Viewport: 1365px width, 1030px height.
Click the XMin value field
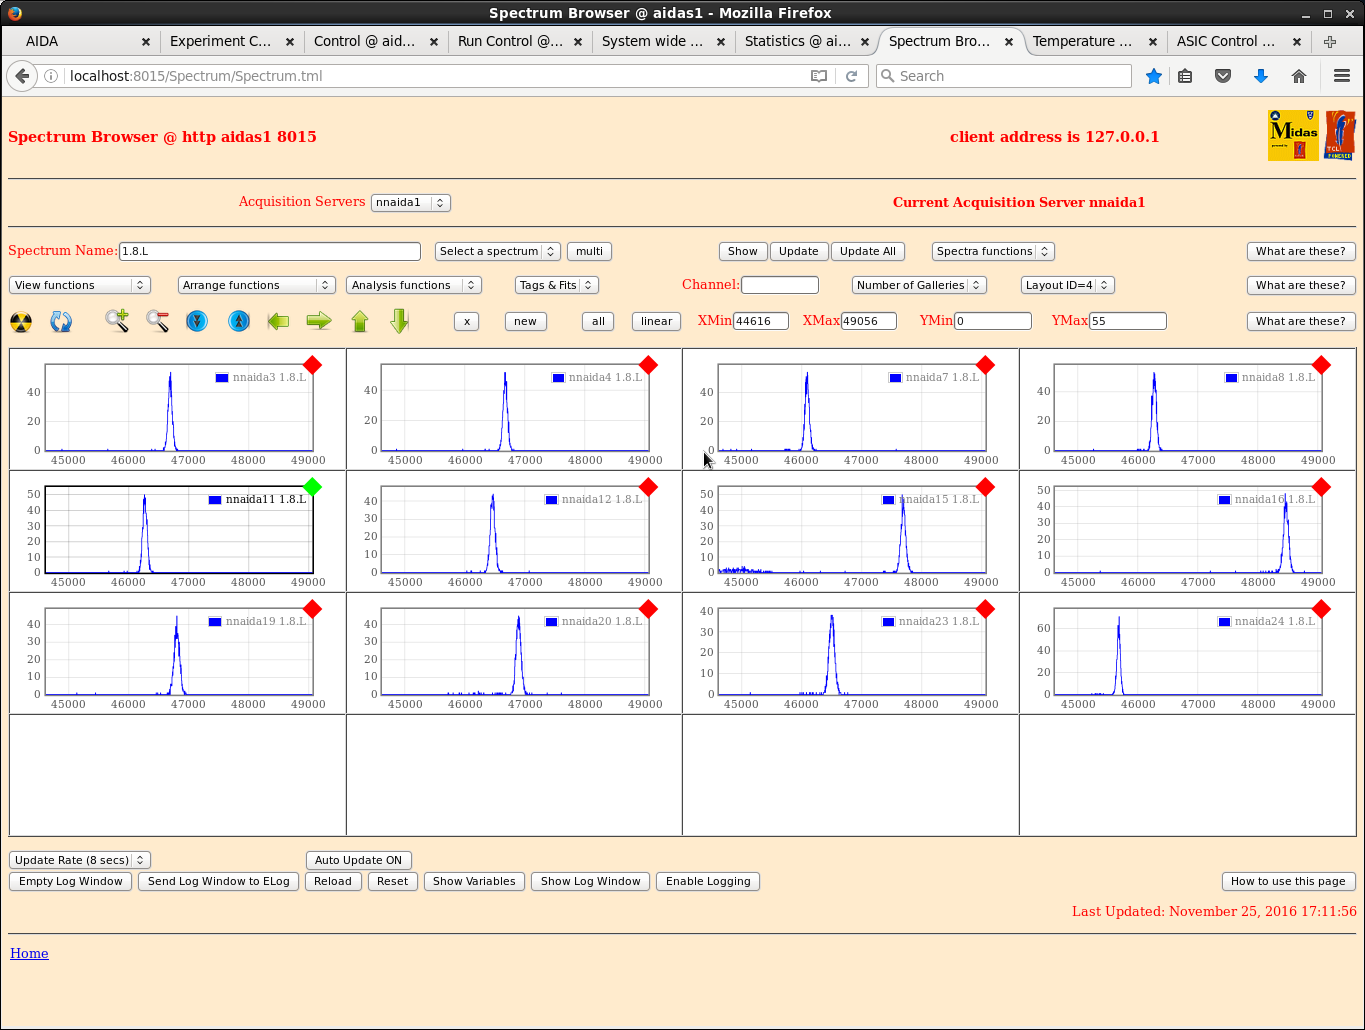pyautogui.click(x=761, y=322)
